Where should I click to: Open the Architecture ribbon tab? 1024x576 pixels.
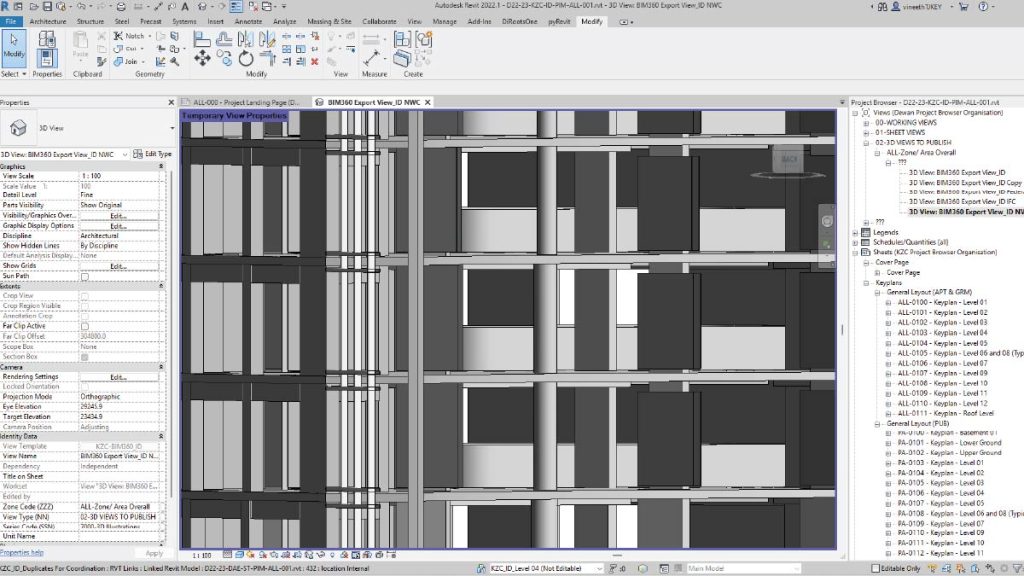pos(49,20)
